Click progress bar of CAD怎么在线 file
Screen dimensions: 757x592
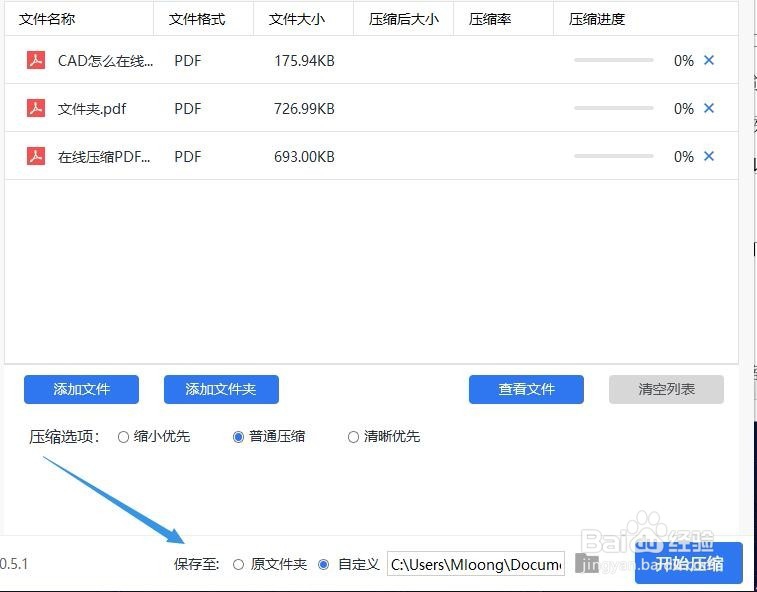click(x=614, y=60)
